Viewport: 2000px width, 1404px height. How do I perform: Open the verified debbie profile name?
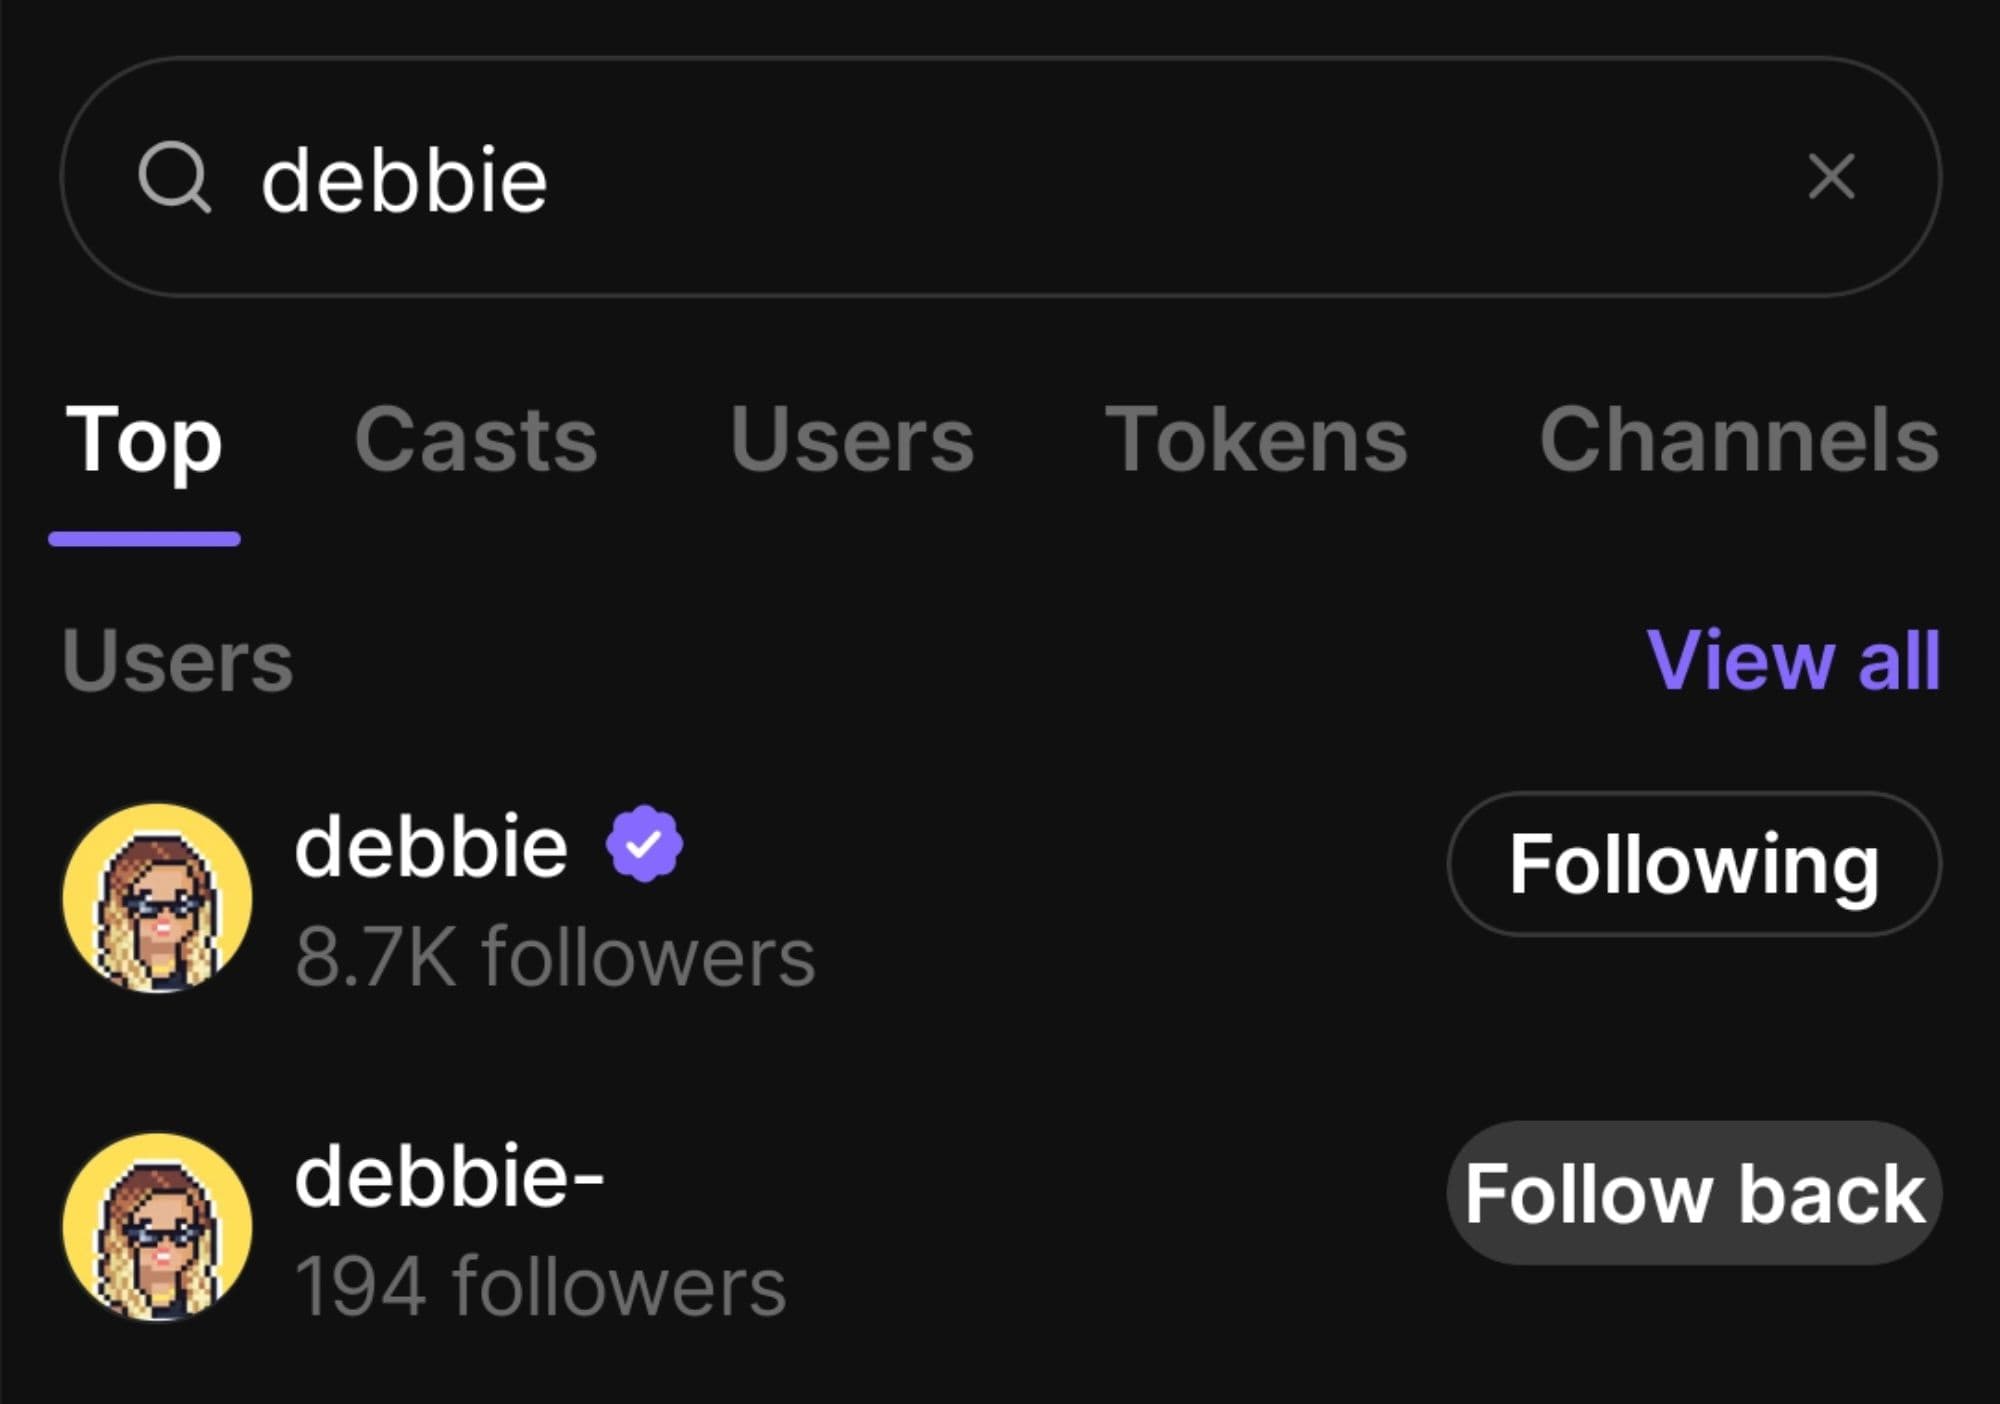pyautogui.click(x=431, y=846)
